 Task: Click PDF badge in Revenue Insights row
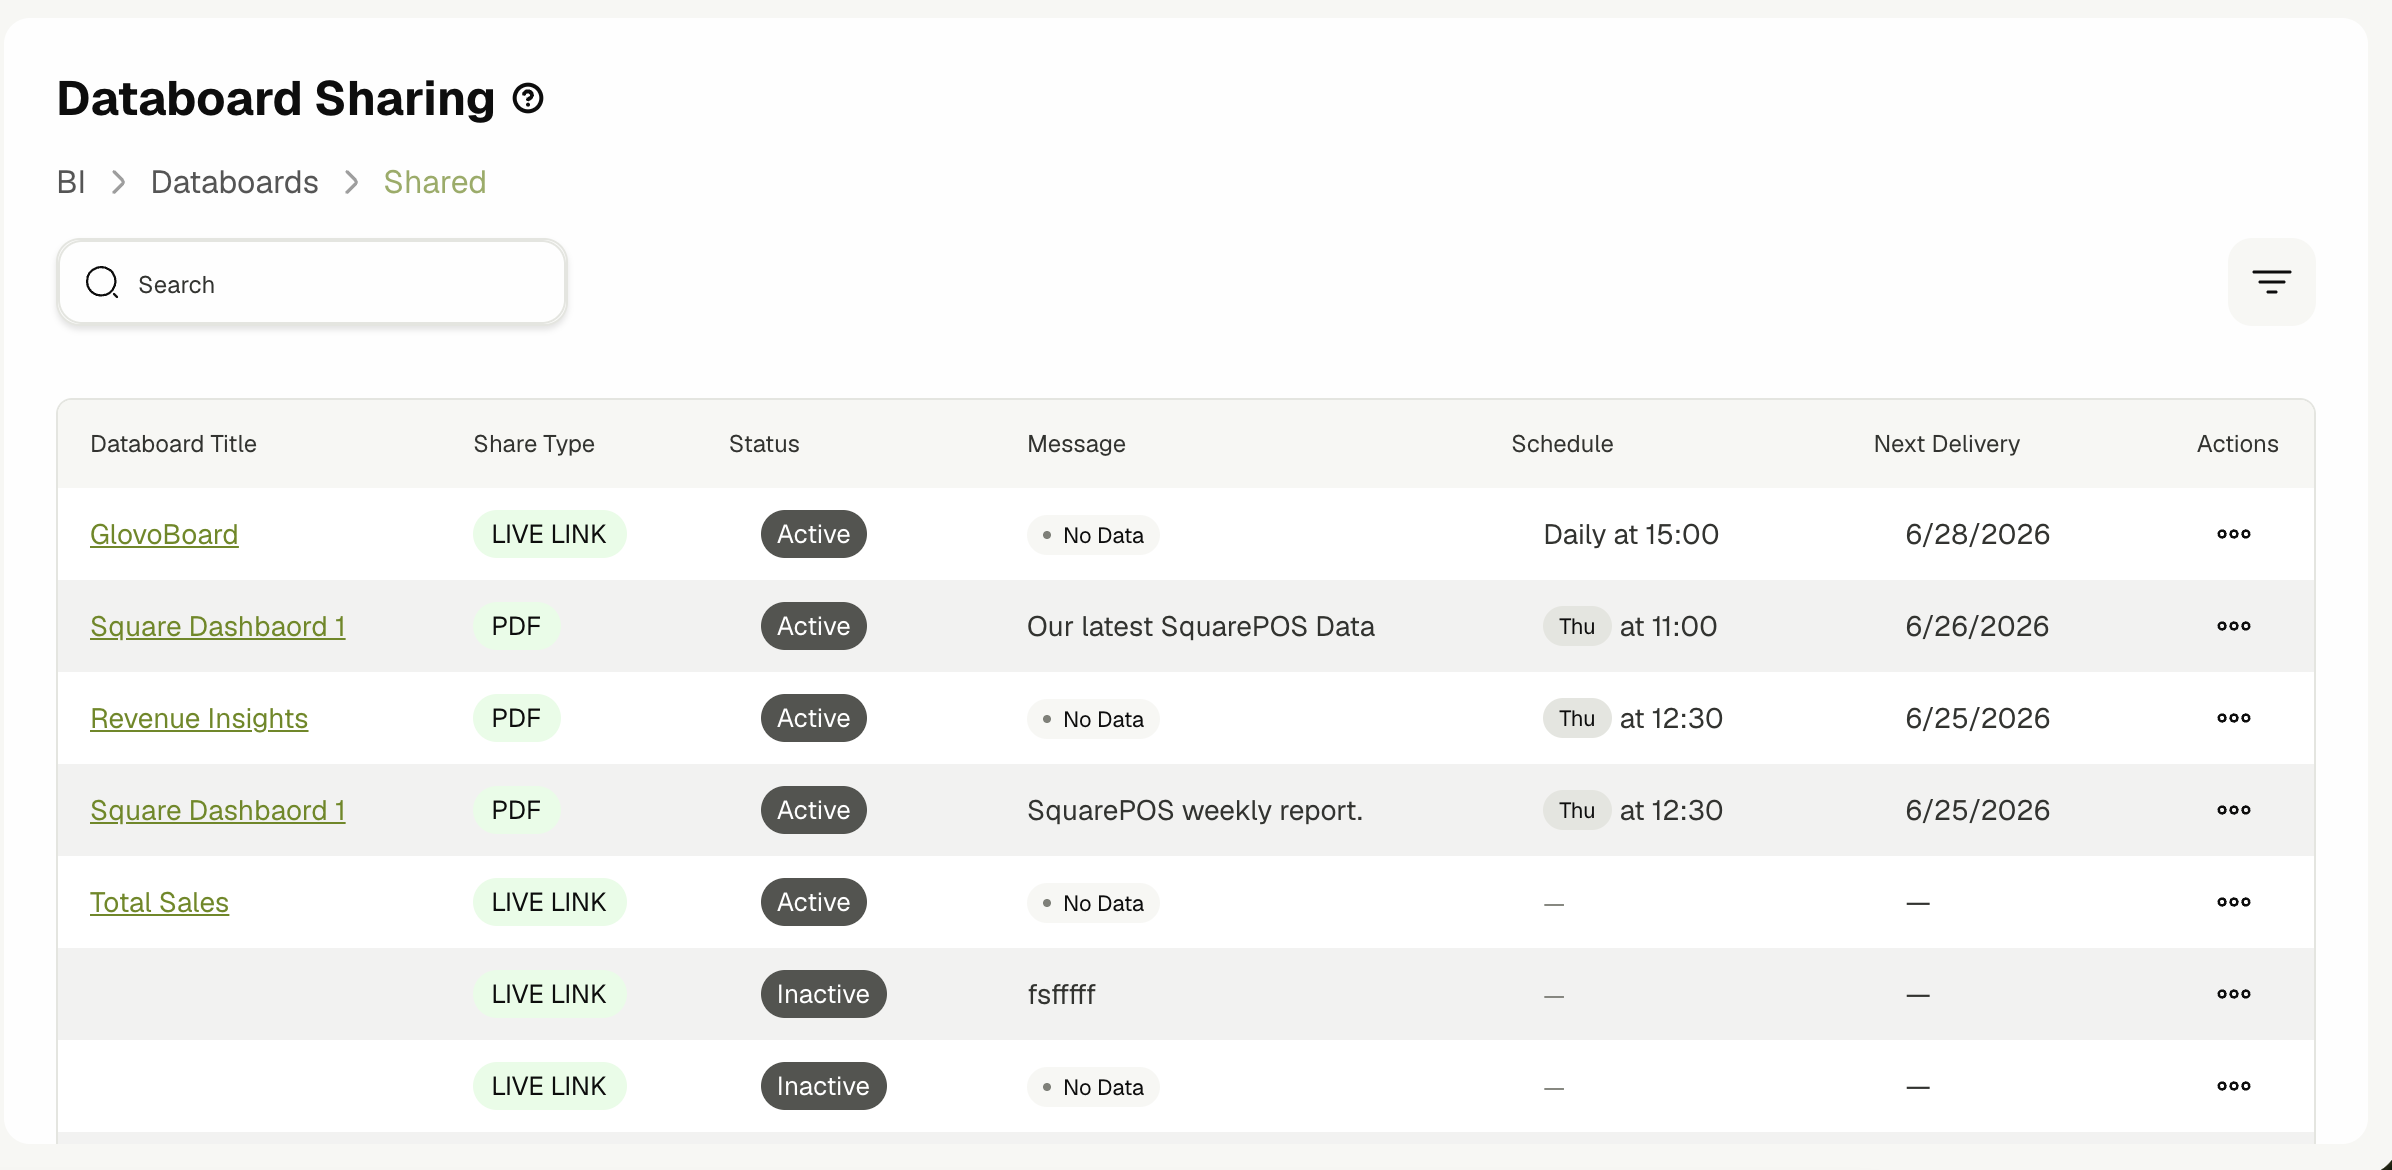click(516, 718)
